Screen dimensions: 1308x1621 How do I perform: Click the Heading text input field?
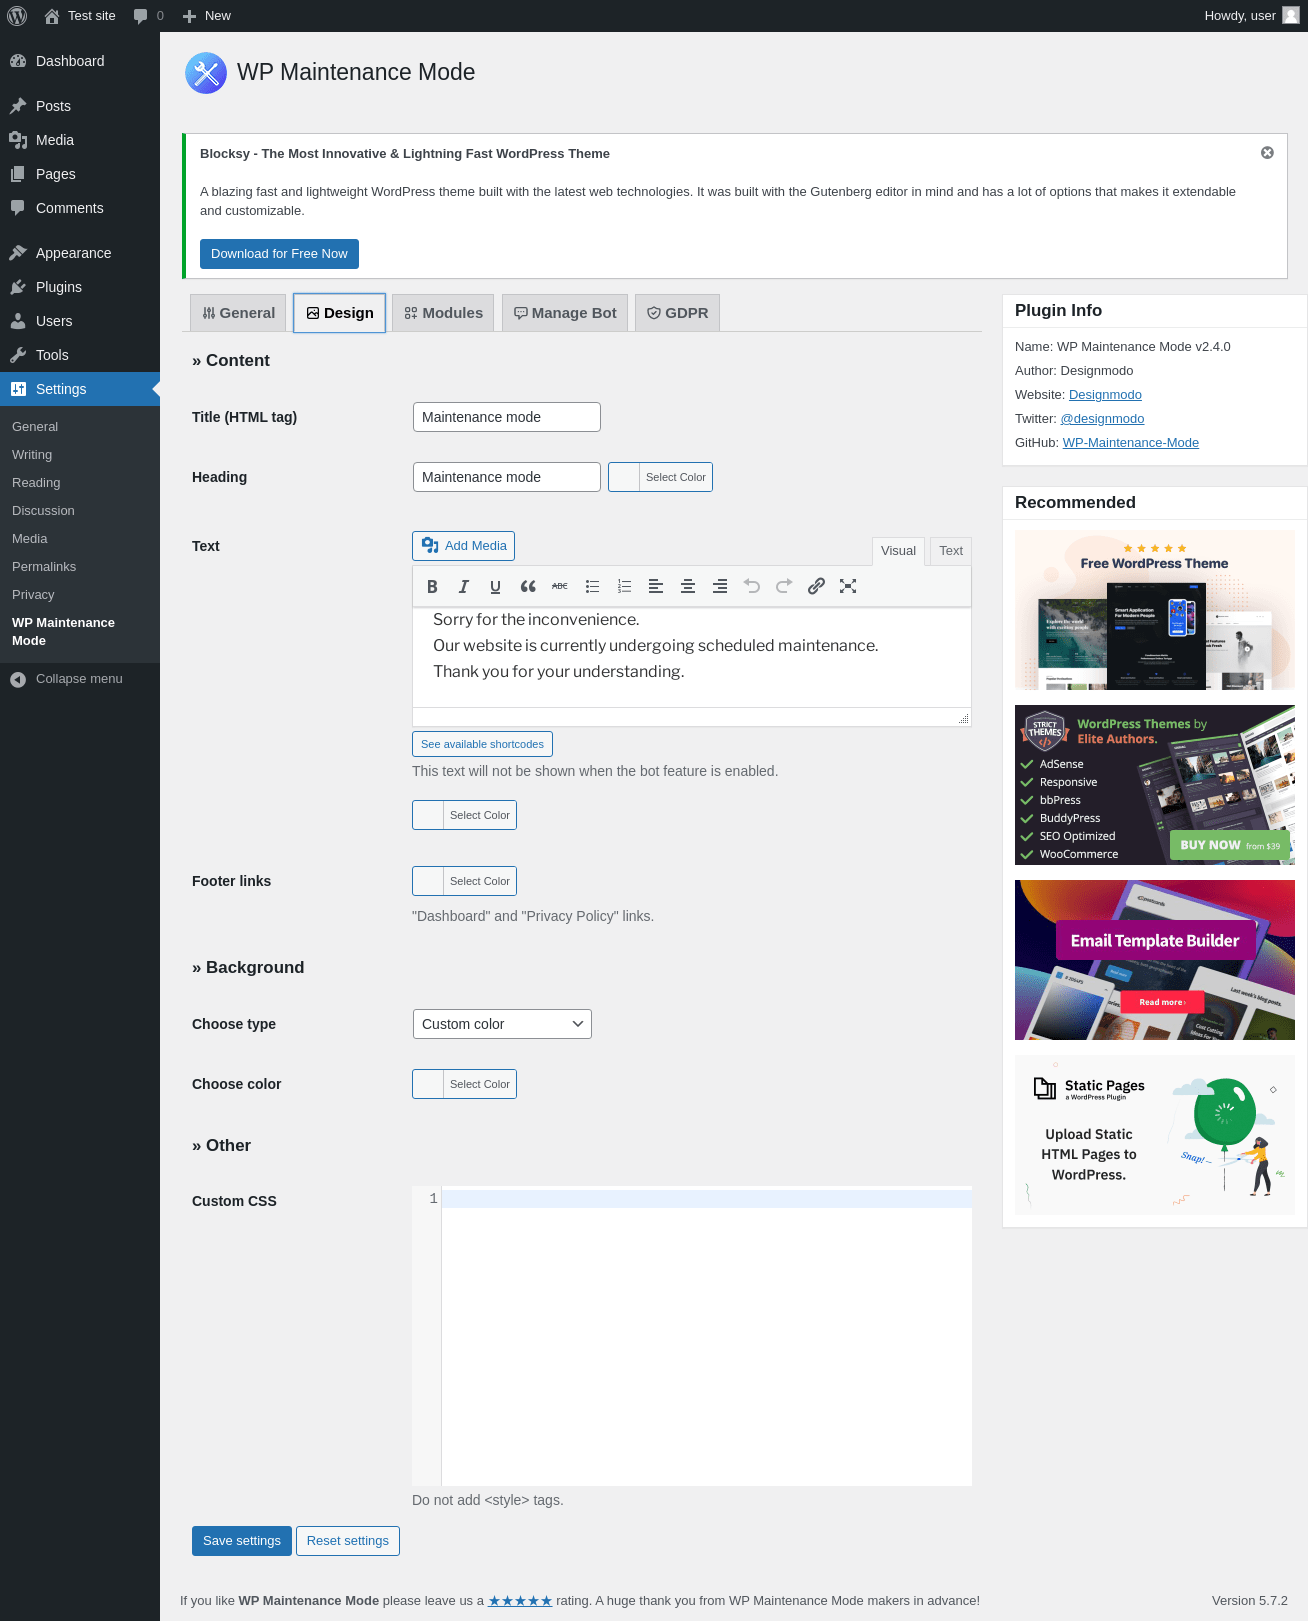point(507,477)
